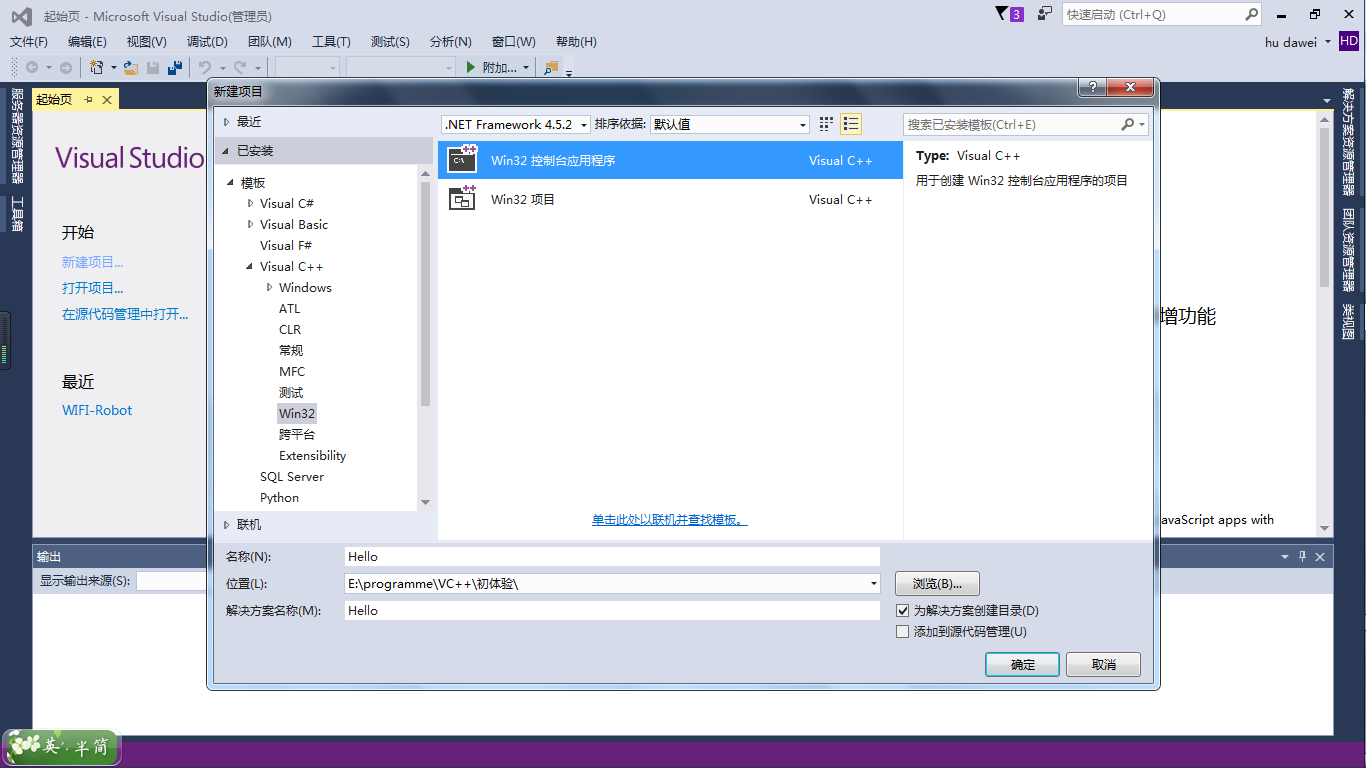The image size is (1366, 768).
Task: Open the 附加 button dropdown arrow
Action: [527, 67]
